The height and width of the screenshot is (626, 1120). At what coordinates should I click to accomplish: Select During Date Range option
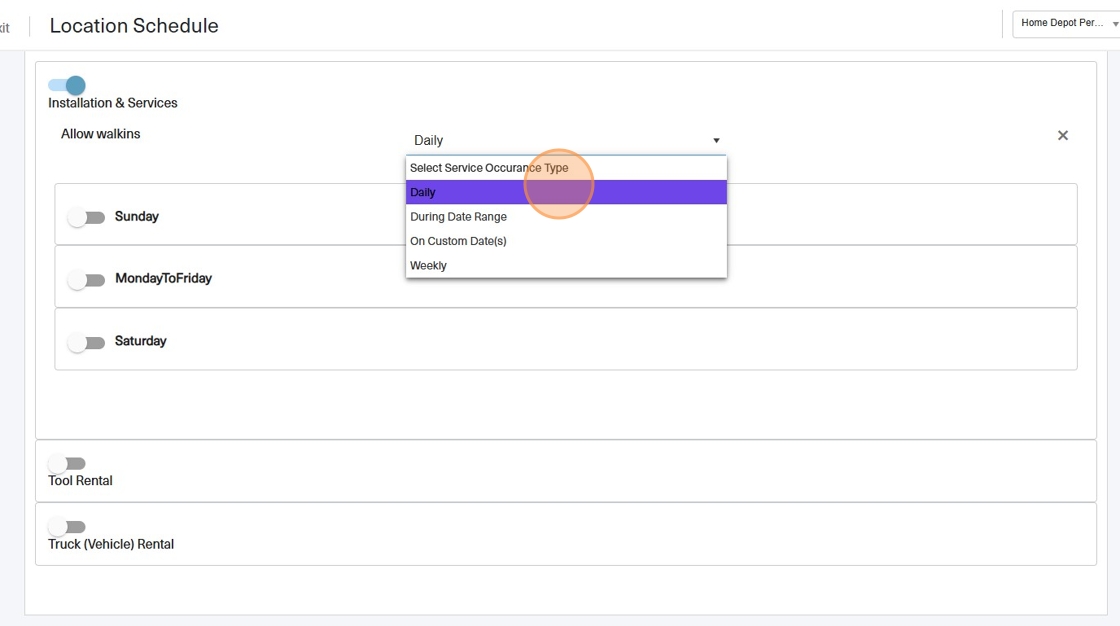tap(458, 217)
